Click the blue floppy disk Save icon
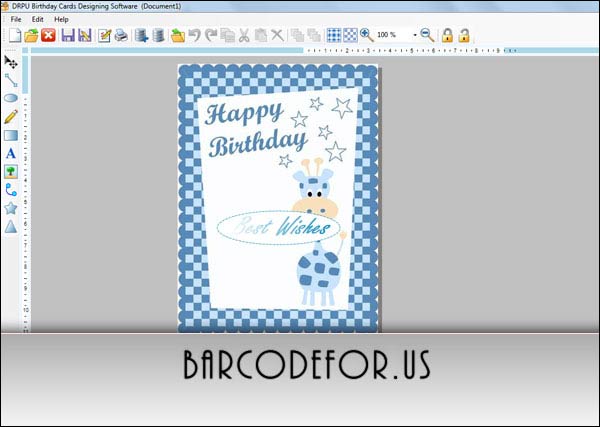 click(67, 36)
